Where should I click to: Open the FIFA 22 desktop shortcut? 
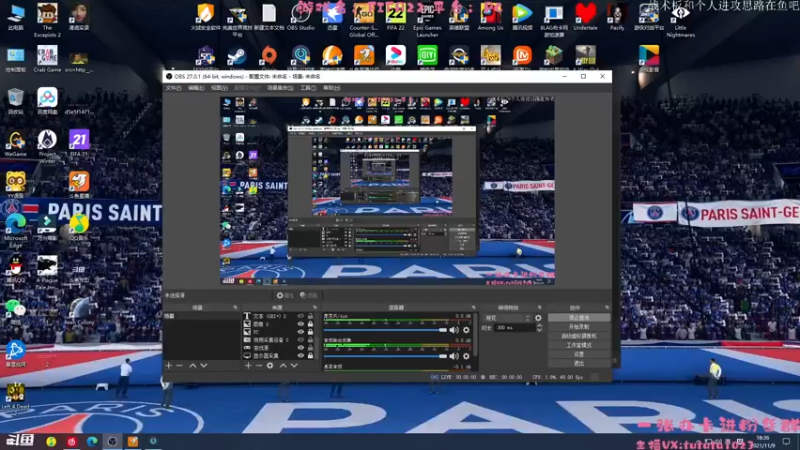pyautogui.click(x=395, y=17)
